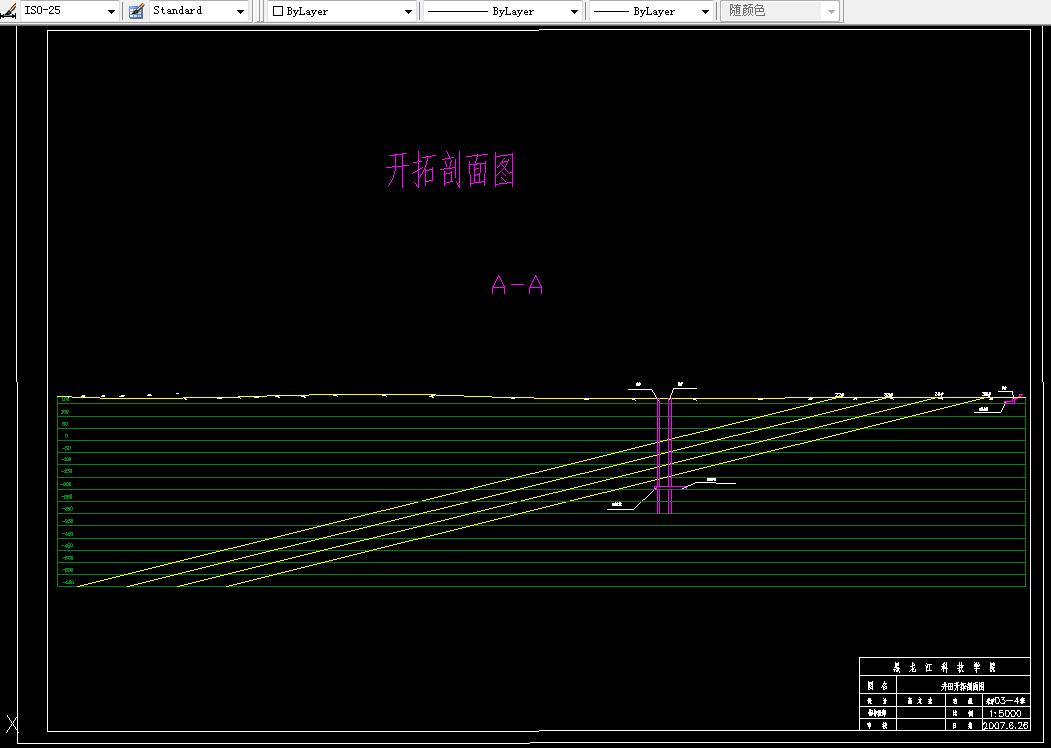The width and height of the screenshot is (1051, 748).
Task: Click the 井田开拓剖面图 drawing name cell
Action: click(x=963, y=686)
